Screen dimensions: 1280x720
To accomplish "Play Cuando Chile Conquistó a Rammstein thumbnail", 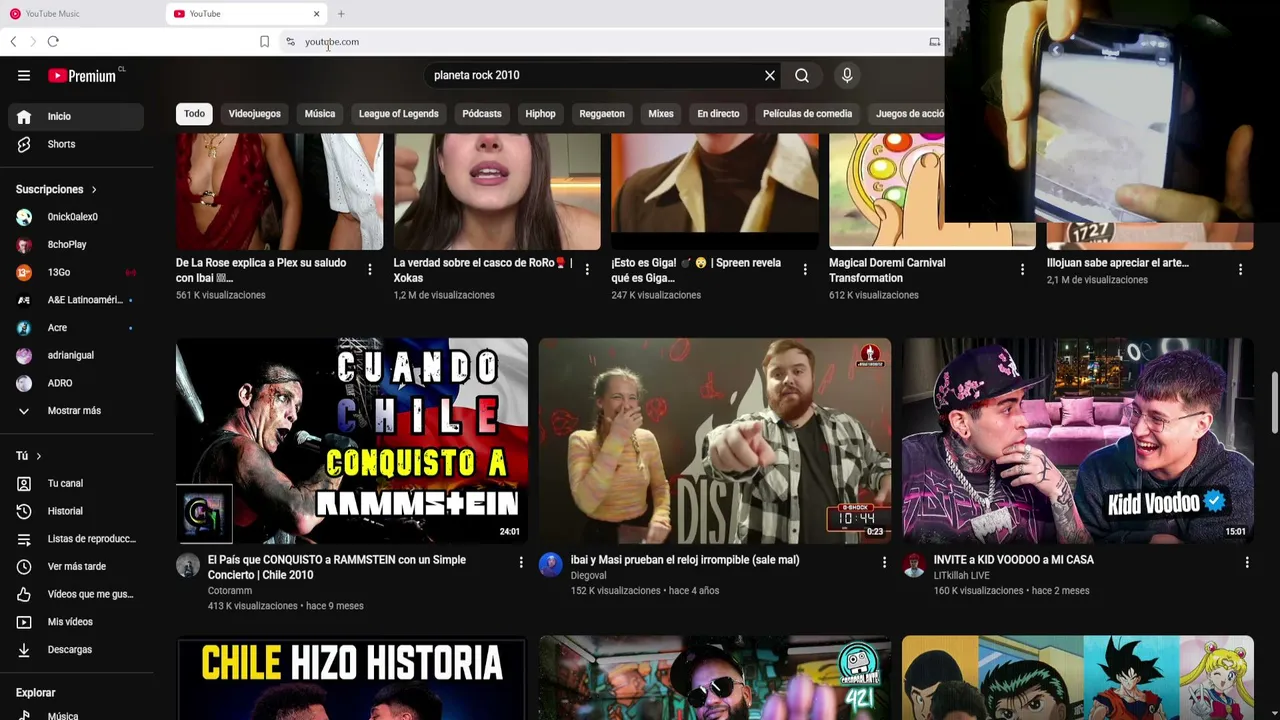I will pos(352,441).
